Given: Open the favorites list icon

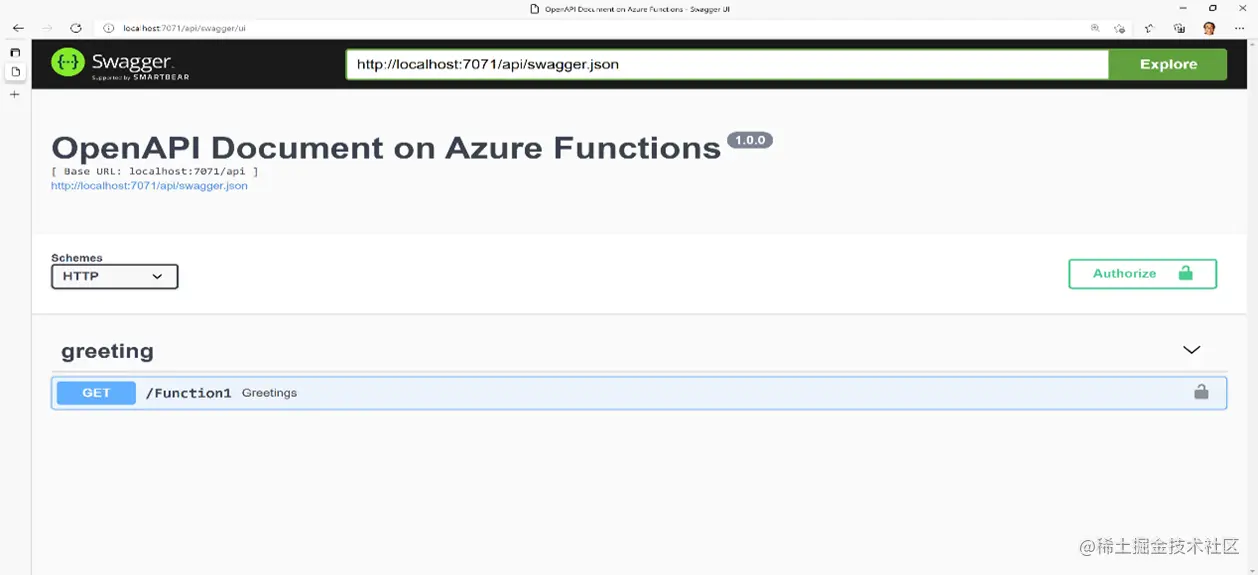Looking at the screenshot, I should click(1150, 28).
